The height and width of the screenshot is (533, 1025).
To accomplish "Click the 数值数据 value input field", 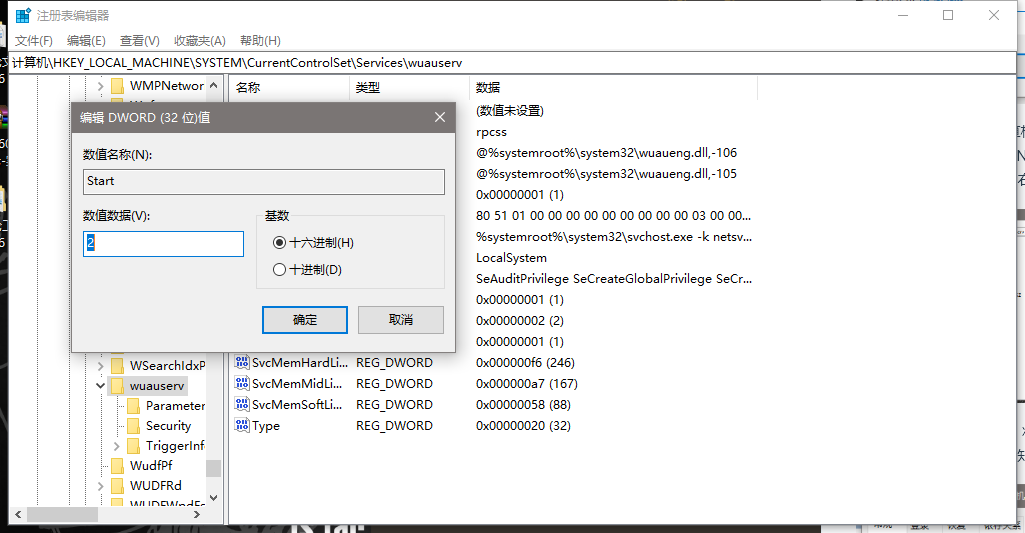I will pos(164,244).
